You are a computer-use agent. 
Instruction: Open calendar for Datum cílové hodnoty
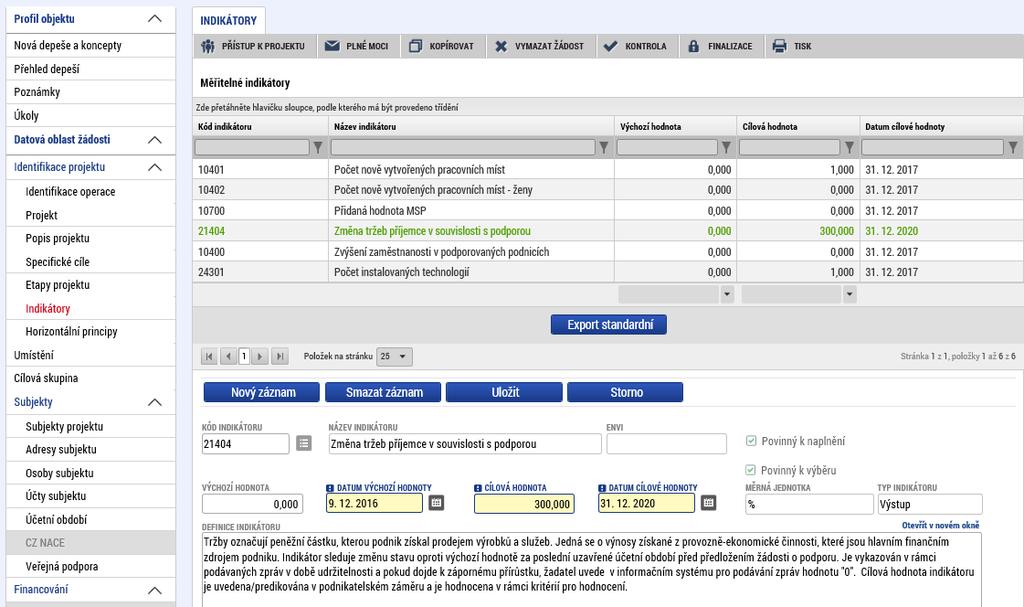pos(709,503)
